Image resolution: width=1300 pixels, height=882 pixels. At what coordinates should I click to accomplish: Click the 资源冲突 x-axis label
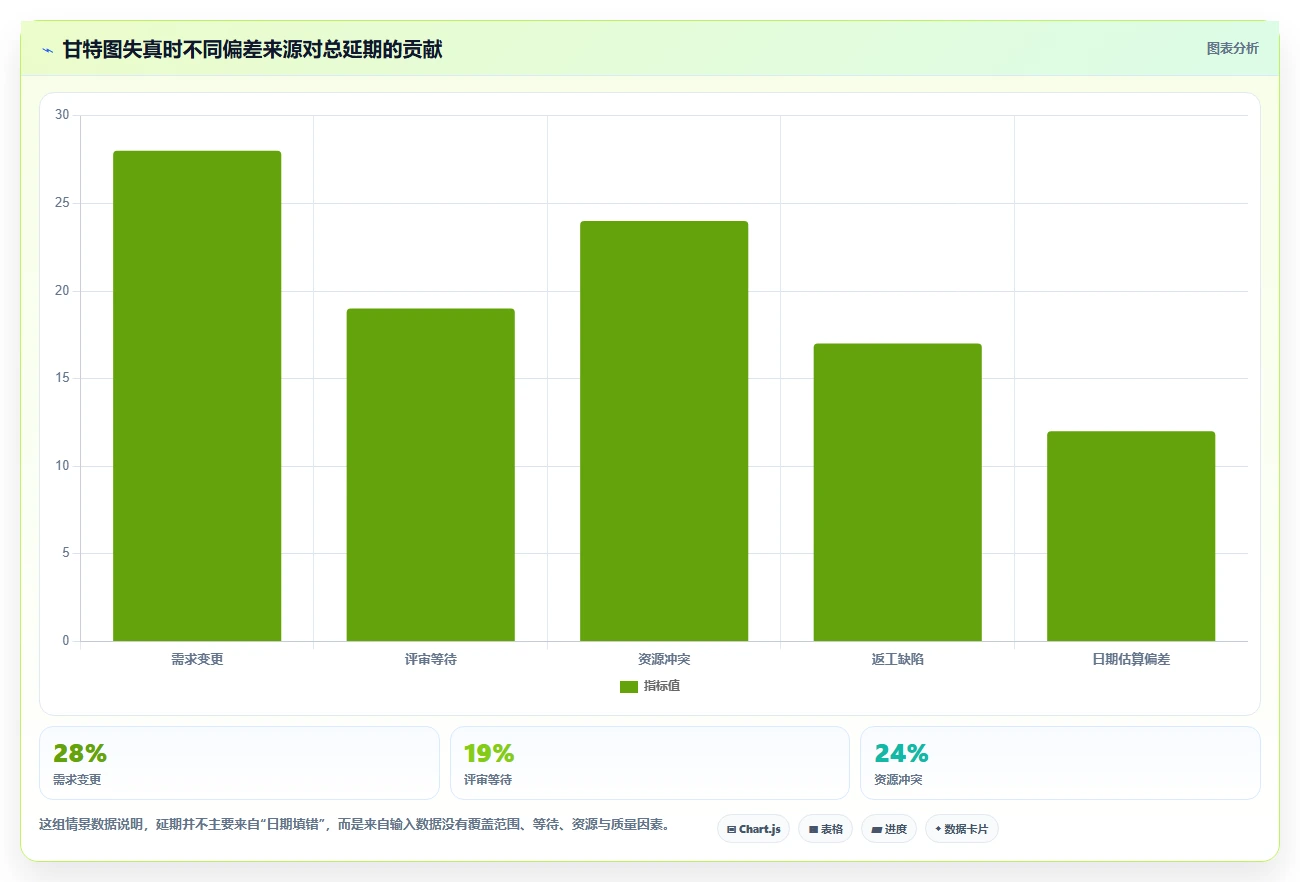(664, 659)
